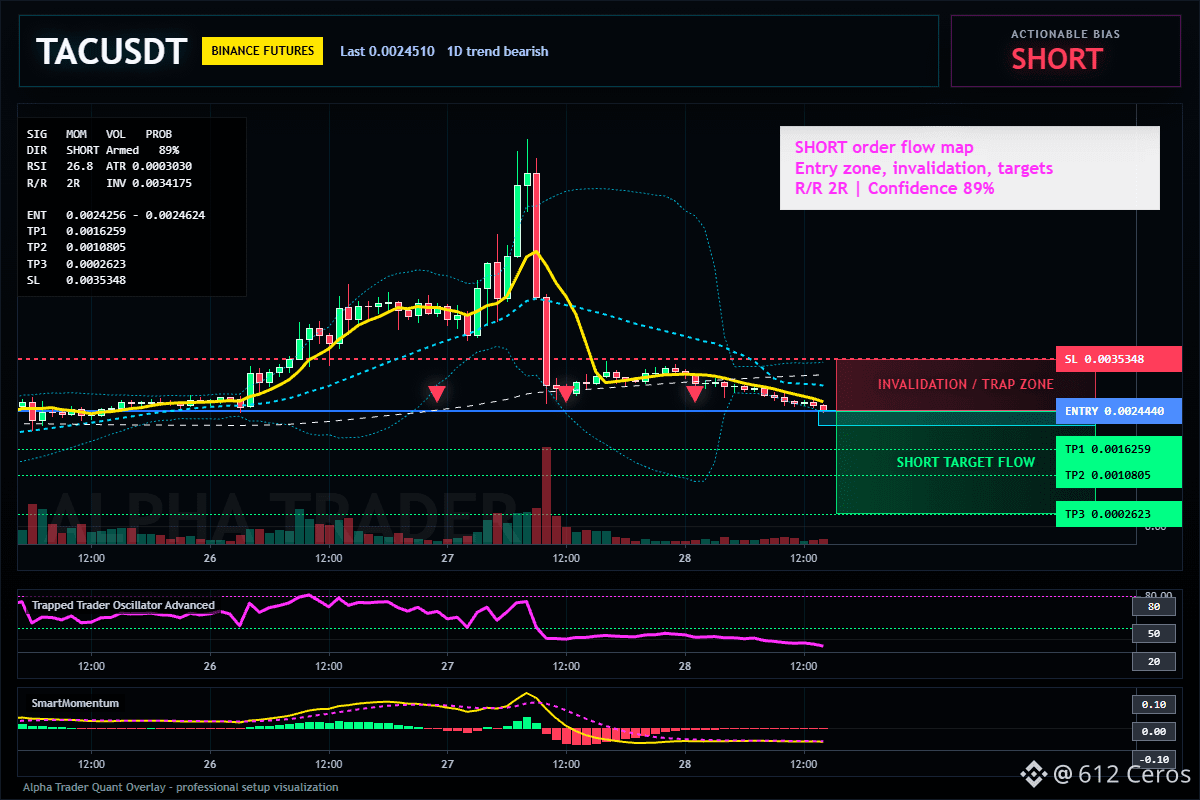Image resolution: width=1200 pixels, height=800 pixels.
Task: Click the TACUSDT symbol title
Action: pos(110,51)
